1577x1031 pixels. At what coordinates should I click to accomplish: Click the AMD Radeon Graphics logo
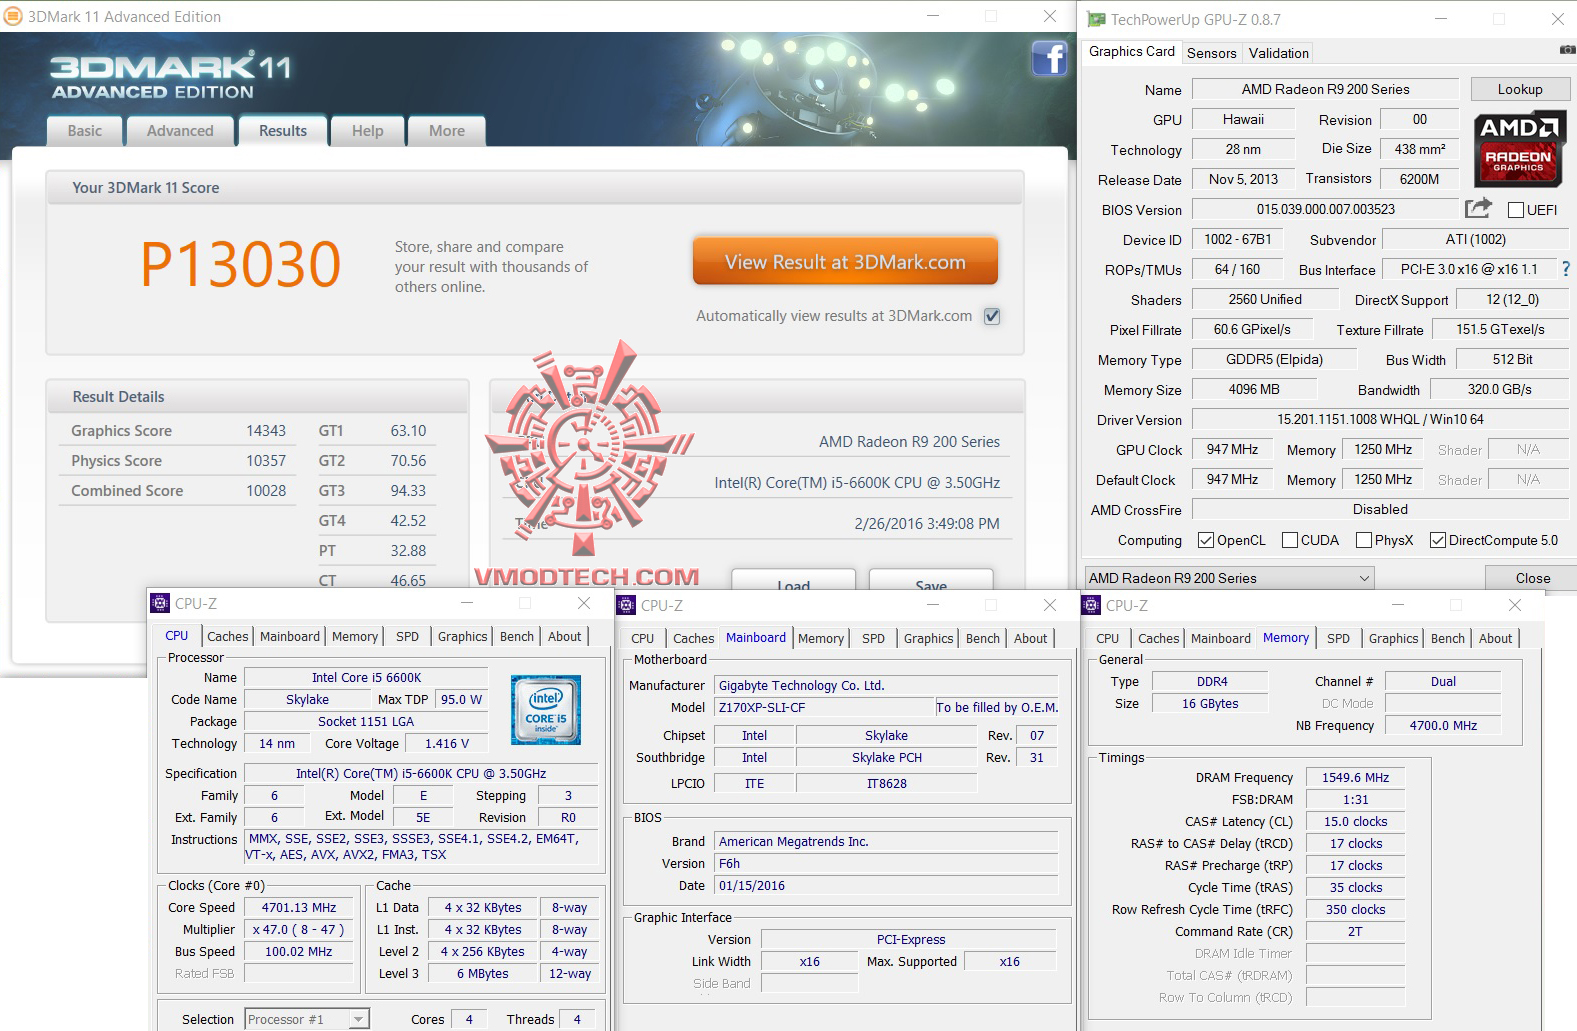(x=1518, y=148)
